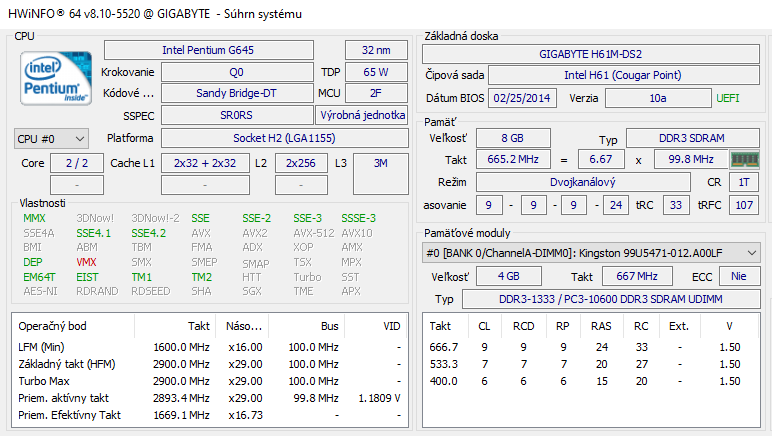Click the green memory module icon

[x=744, y=159]
